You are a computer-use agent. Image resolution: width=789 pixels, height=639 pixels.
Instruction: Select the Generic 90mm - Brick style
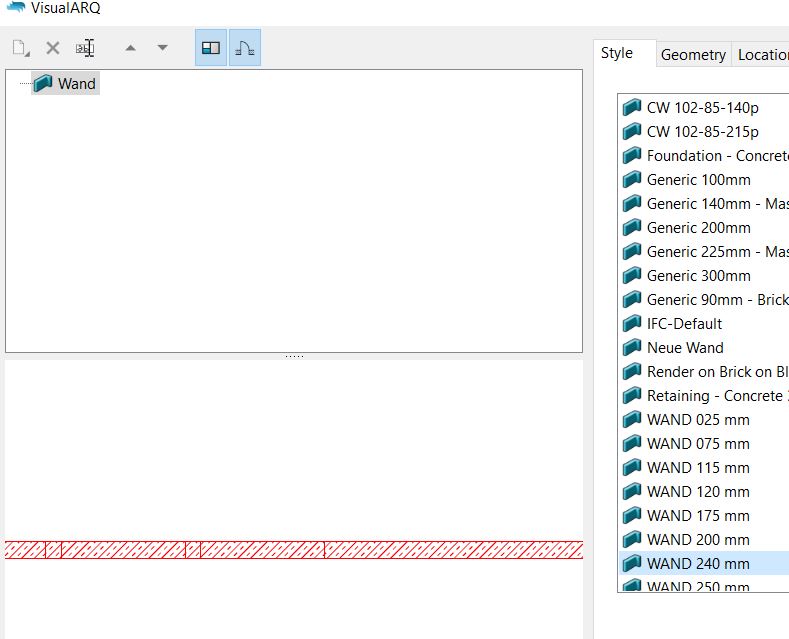pos(704,300)
